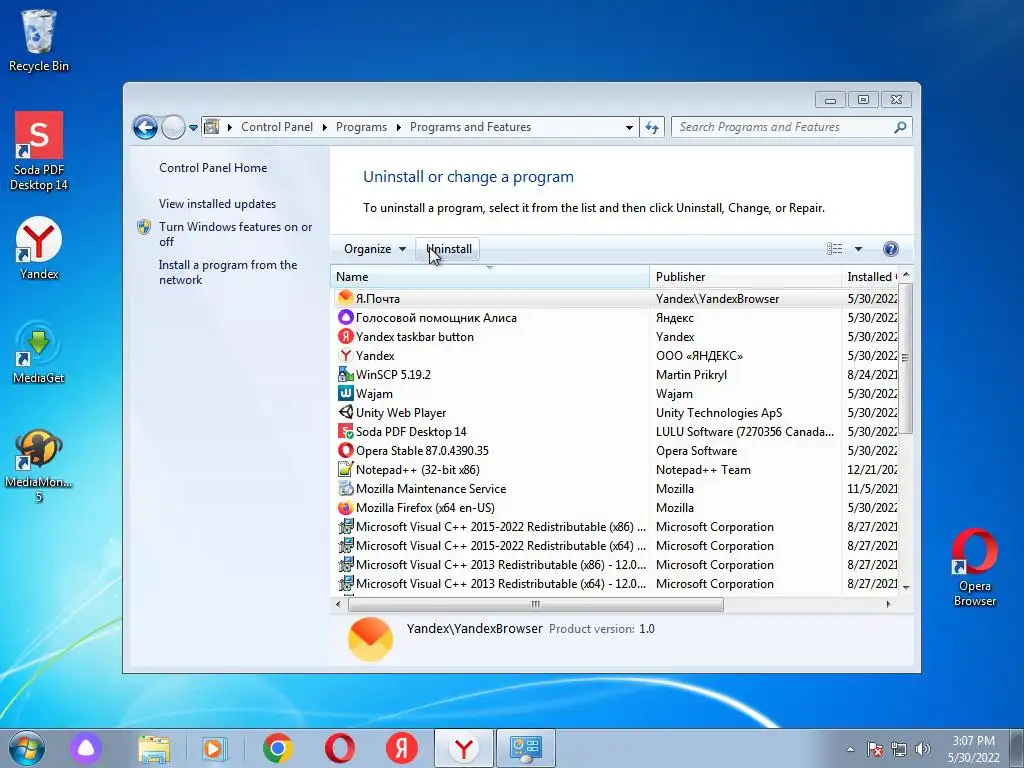Select the MediaMonkey 5 desktop shortcut
The height and width of the screenshot is (768, 1024).
click(x=39, y=465)
